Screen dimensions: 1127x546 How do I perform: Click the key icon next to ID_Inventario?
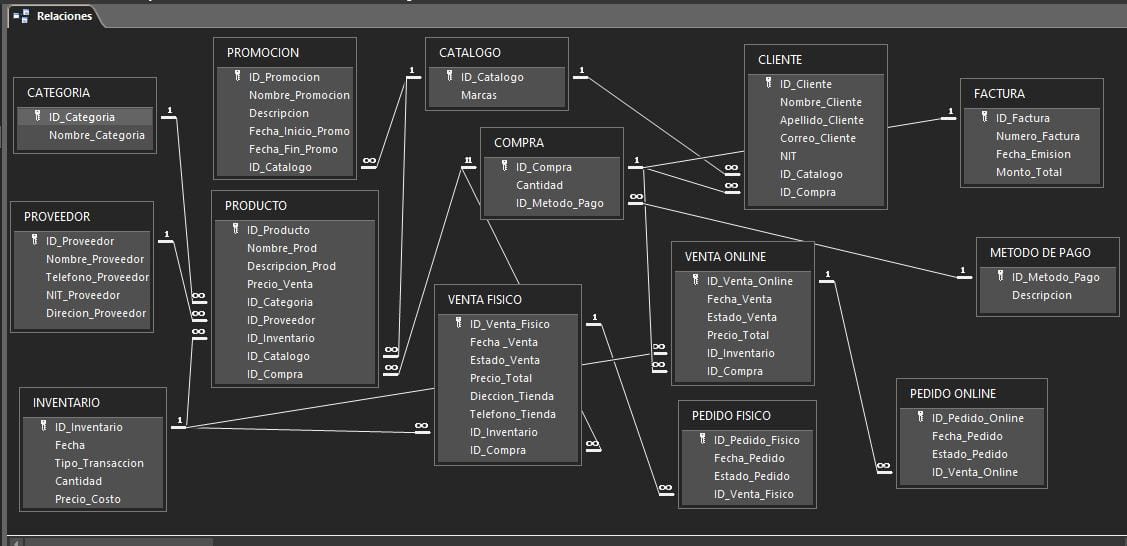tap(43, 426)
